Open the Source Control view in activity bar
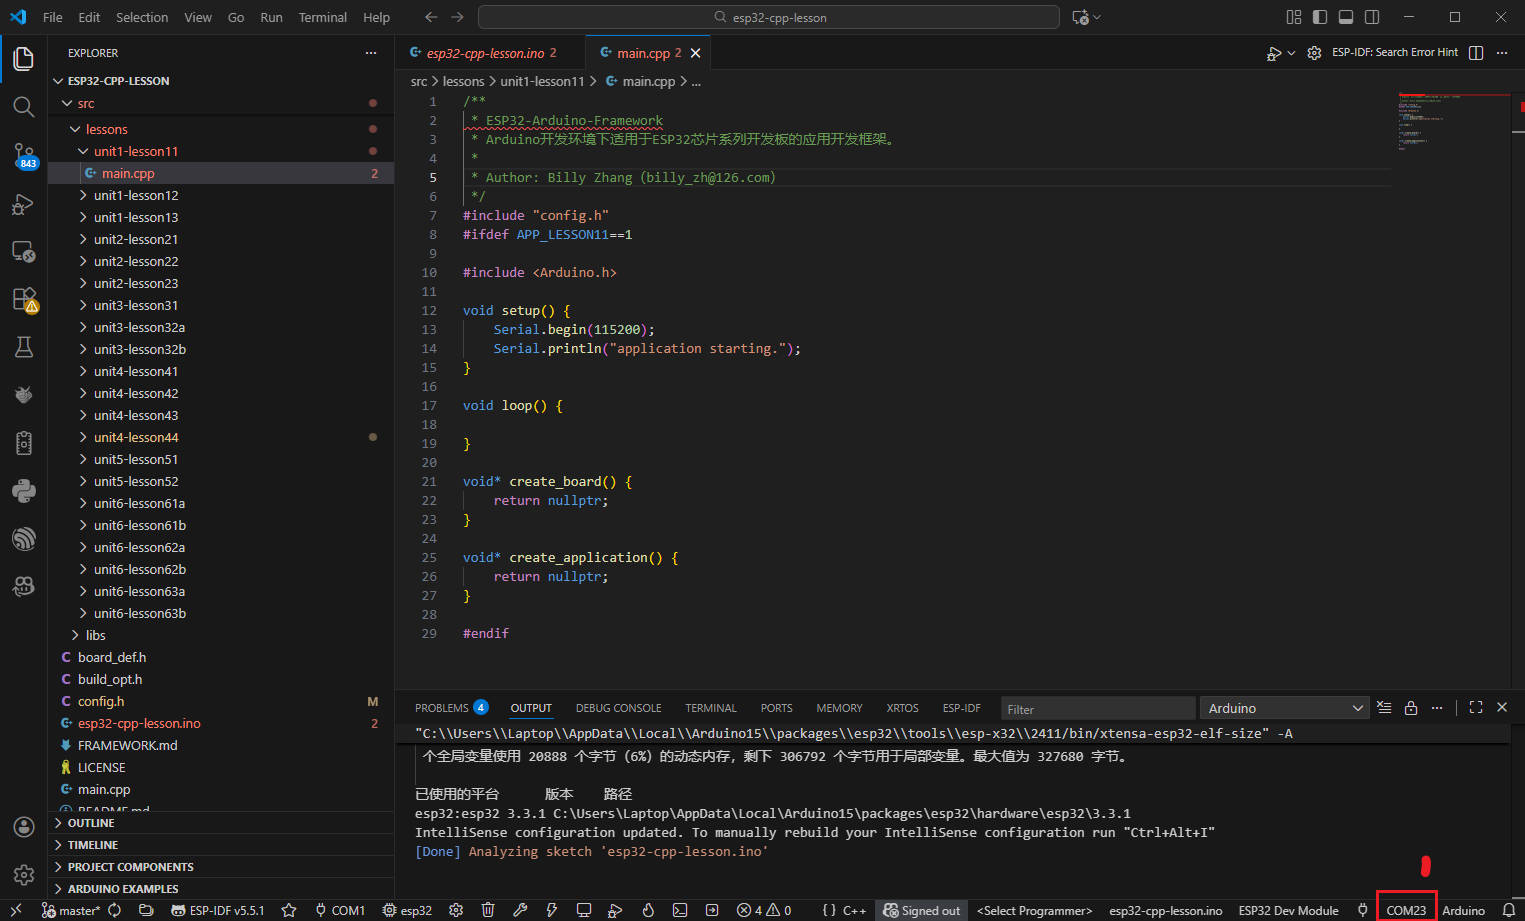The width and height of the screenshot is (1525, 921). pos(23,155)
